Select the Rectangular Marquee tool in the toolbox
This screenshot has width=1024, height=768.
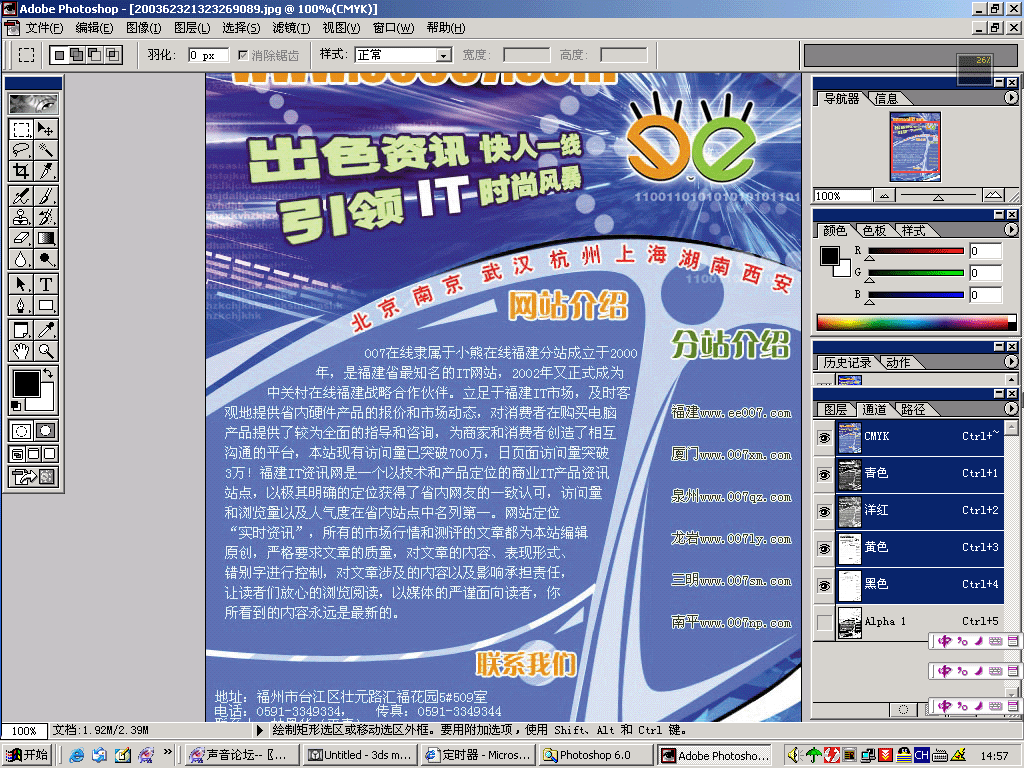pos(22,129)
